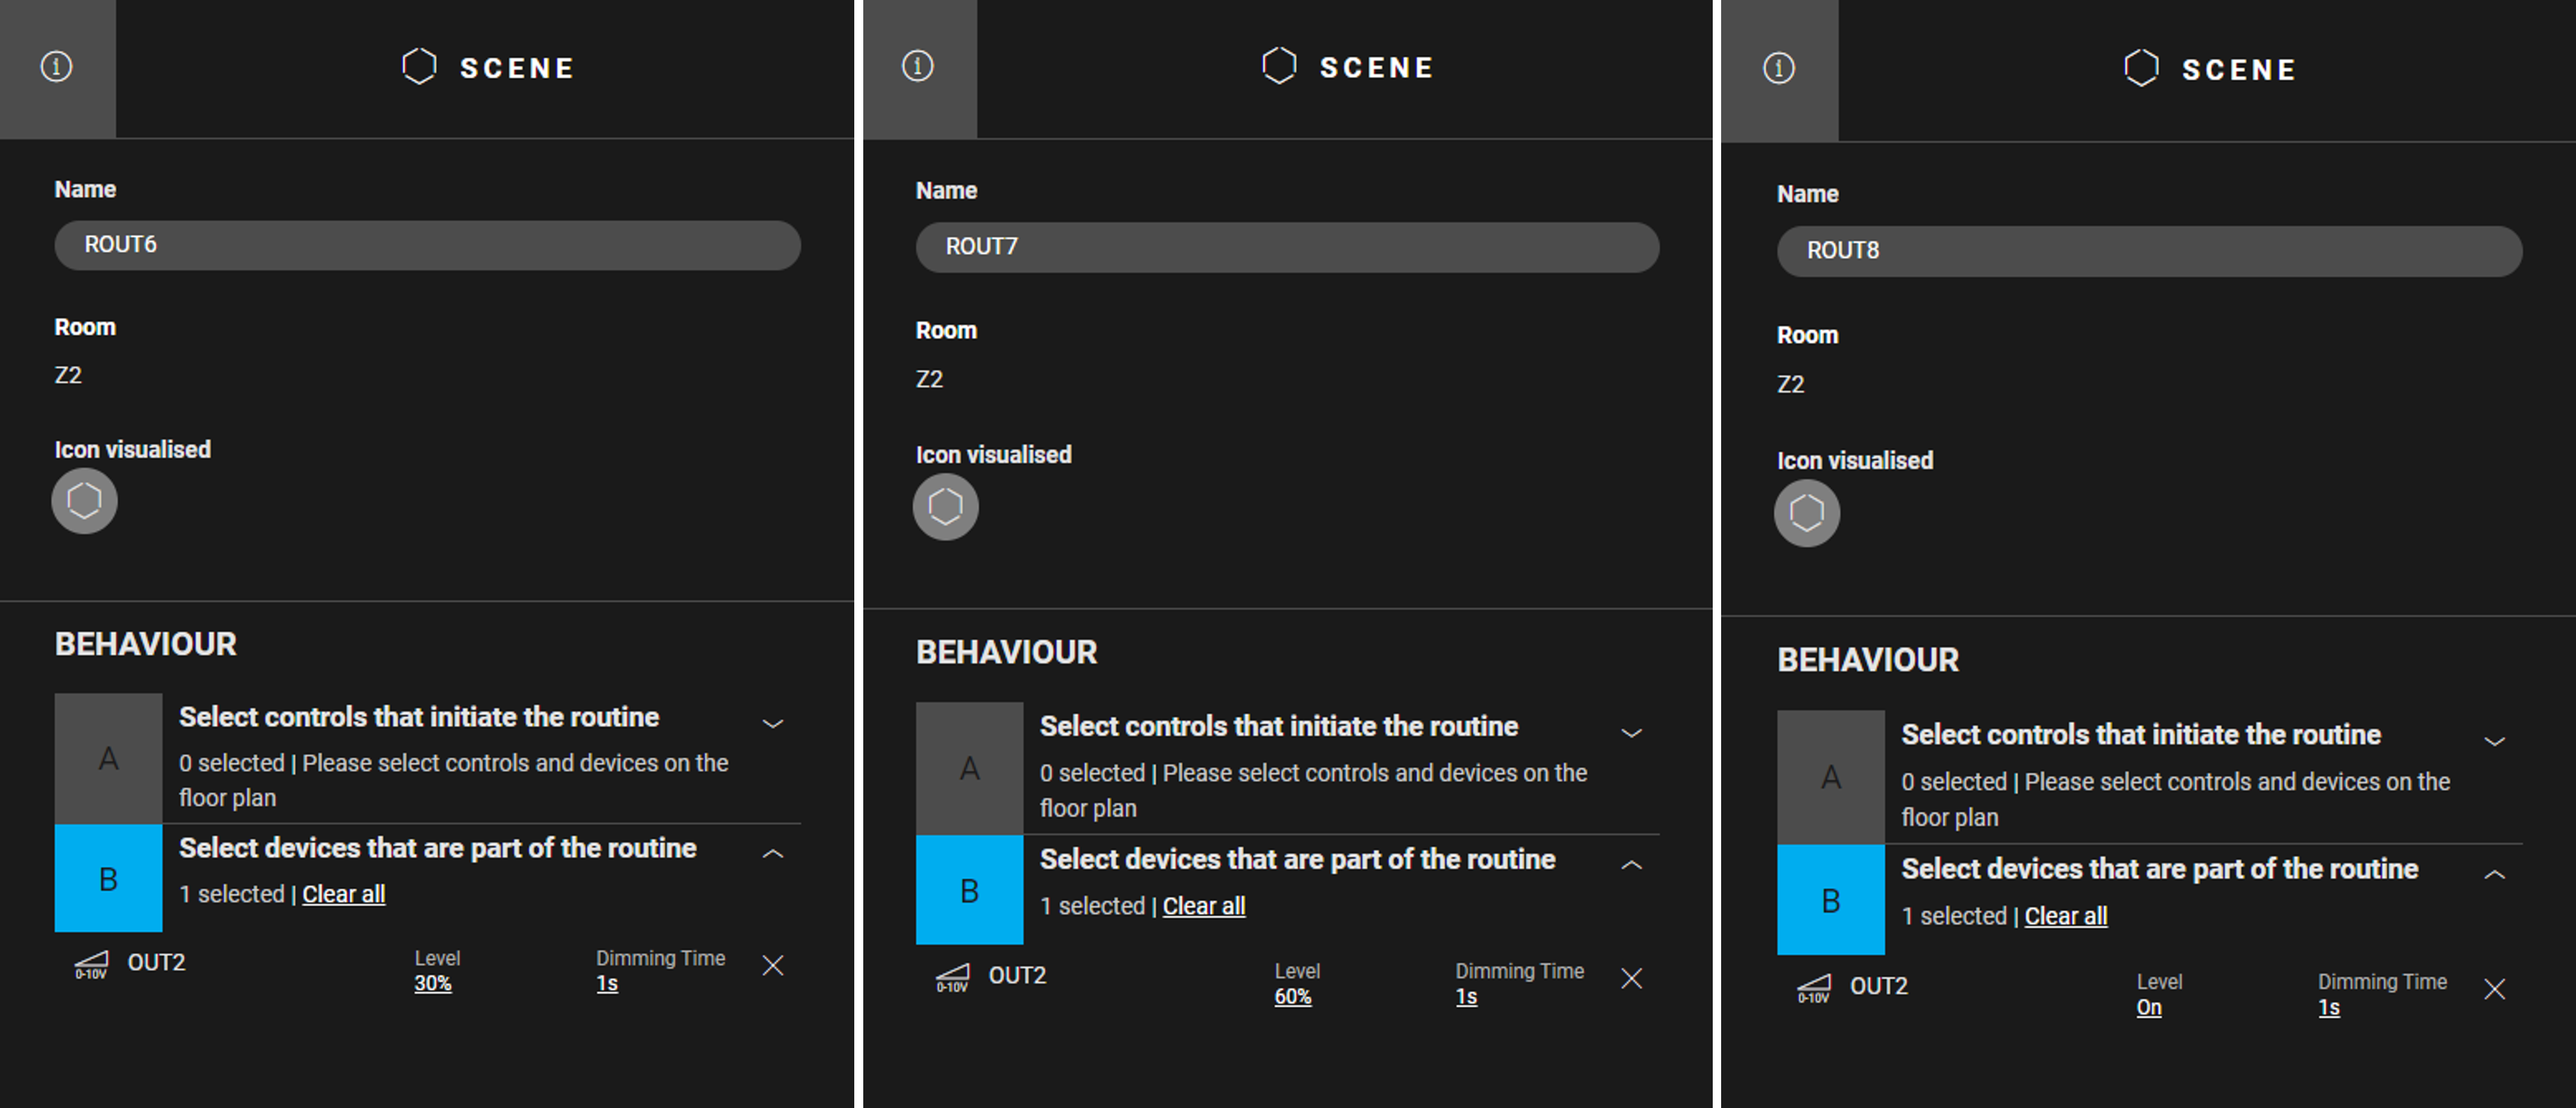
Task: Edit the 60% level value
Action: pos(1293,996)
